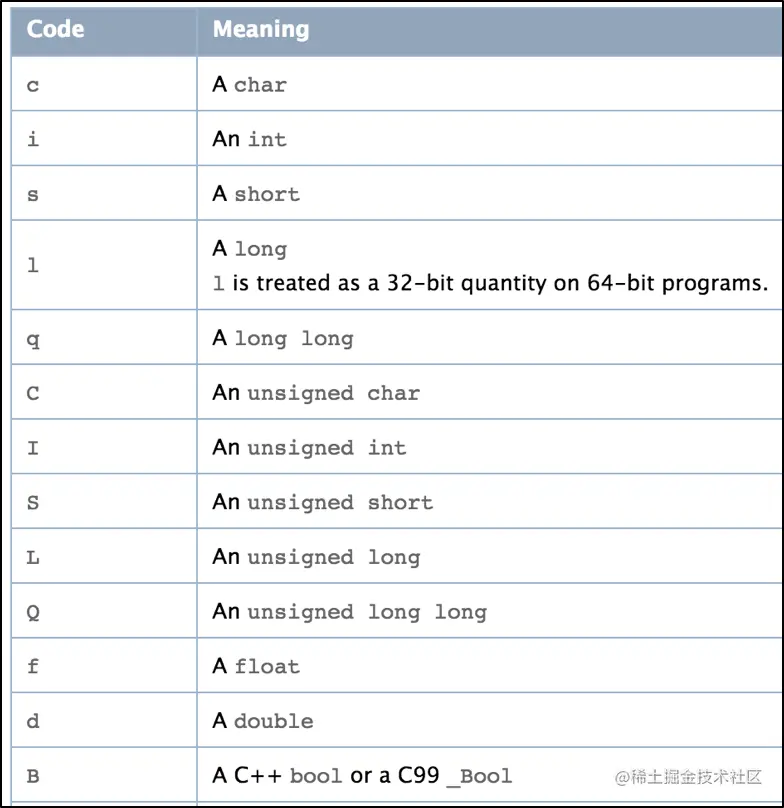
Task: Click the 'An unsigned long long' text
Action: pyautogui.click(x=349, y=611)
